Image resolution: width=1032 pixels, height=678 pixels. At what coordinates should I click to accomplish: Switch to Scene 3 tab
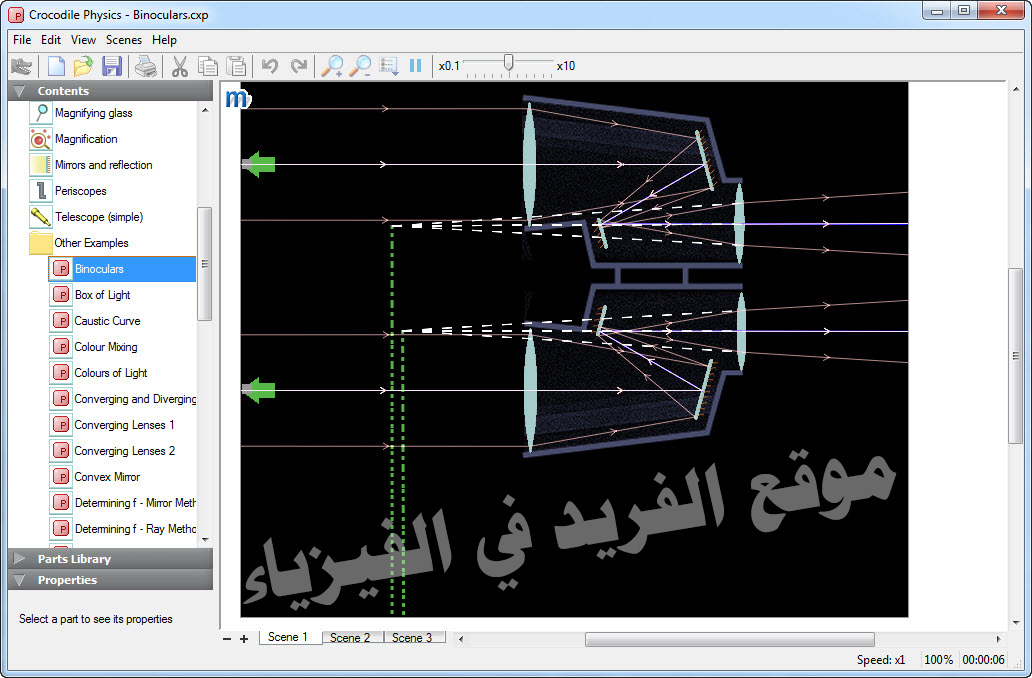(412, 638)
